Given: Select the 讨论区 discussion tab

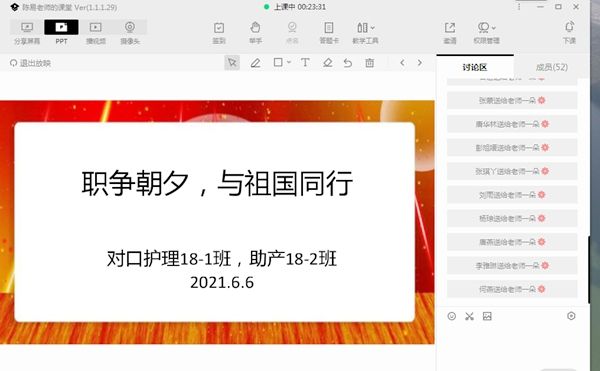Looking at the screenshot, I should tap(475, 67).
